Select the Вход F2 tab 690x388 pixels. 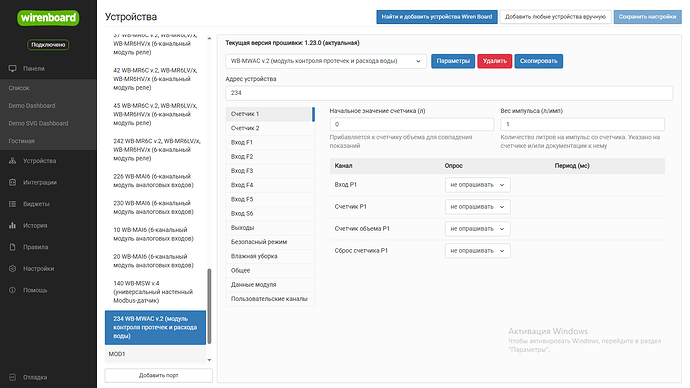point(270,157)
